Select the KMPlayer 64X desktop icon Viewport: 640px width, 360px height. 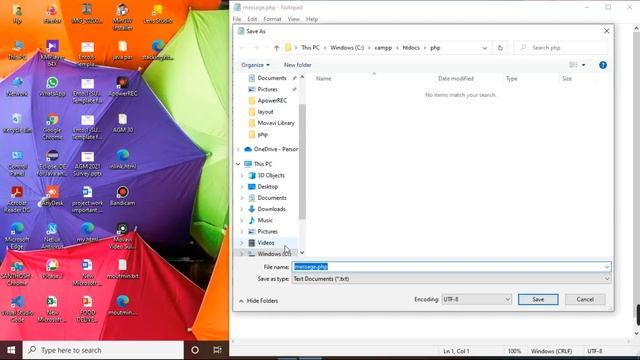pos(52,53)
